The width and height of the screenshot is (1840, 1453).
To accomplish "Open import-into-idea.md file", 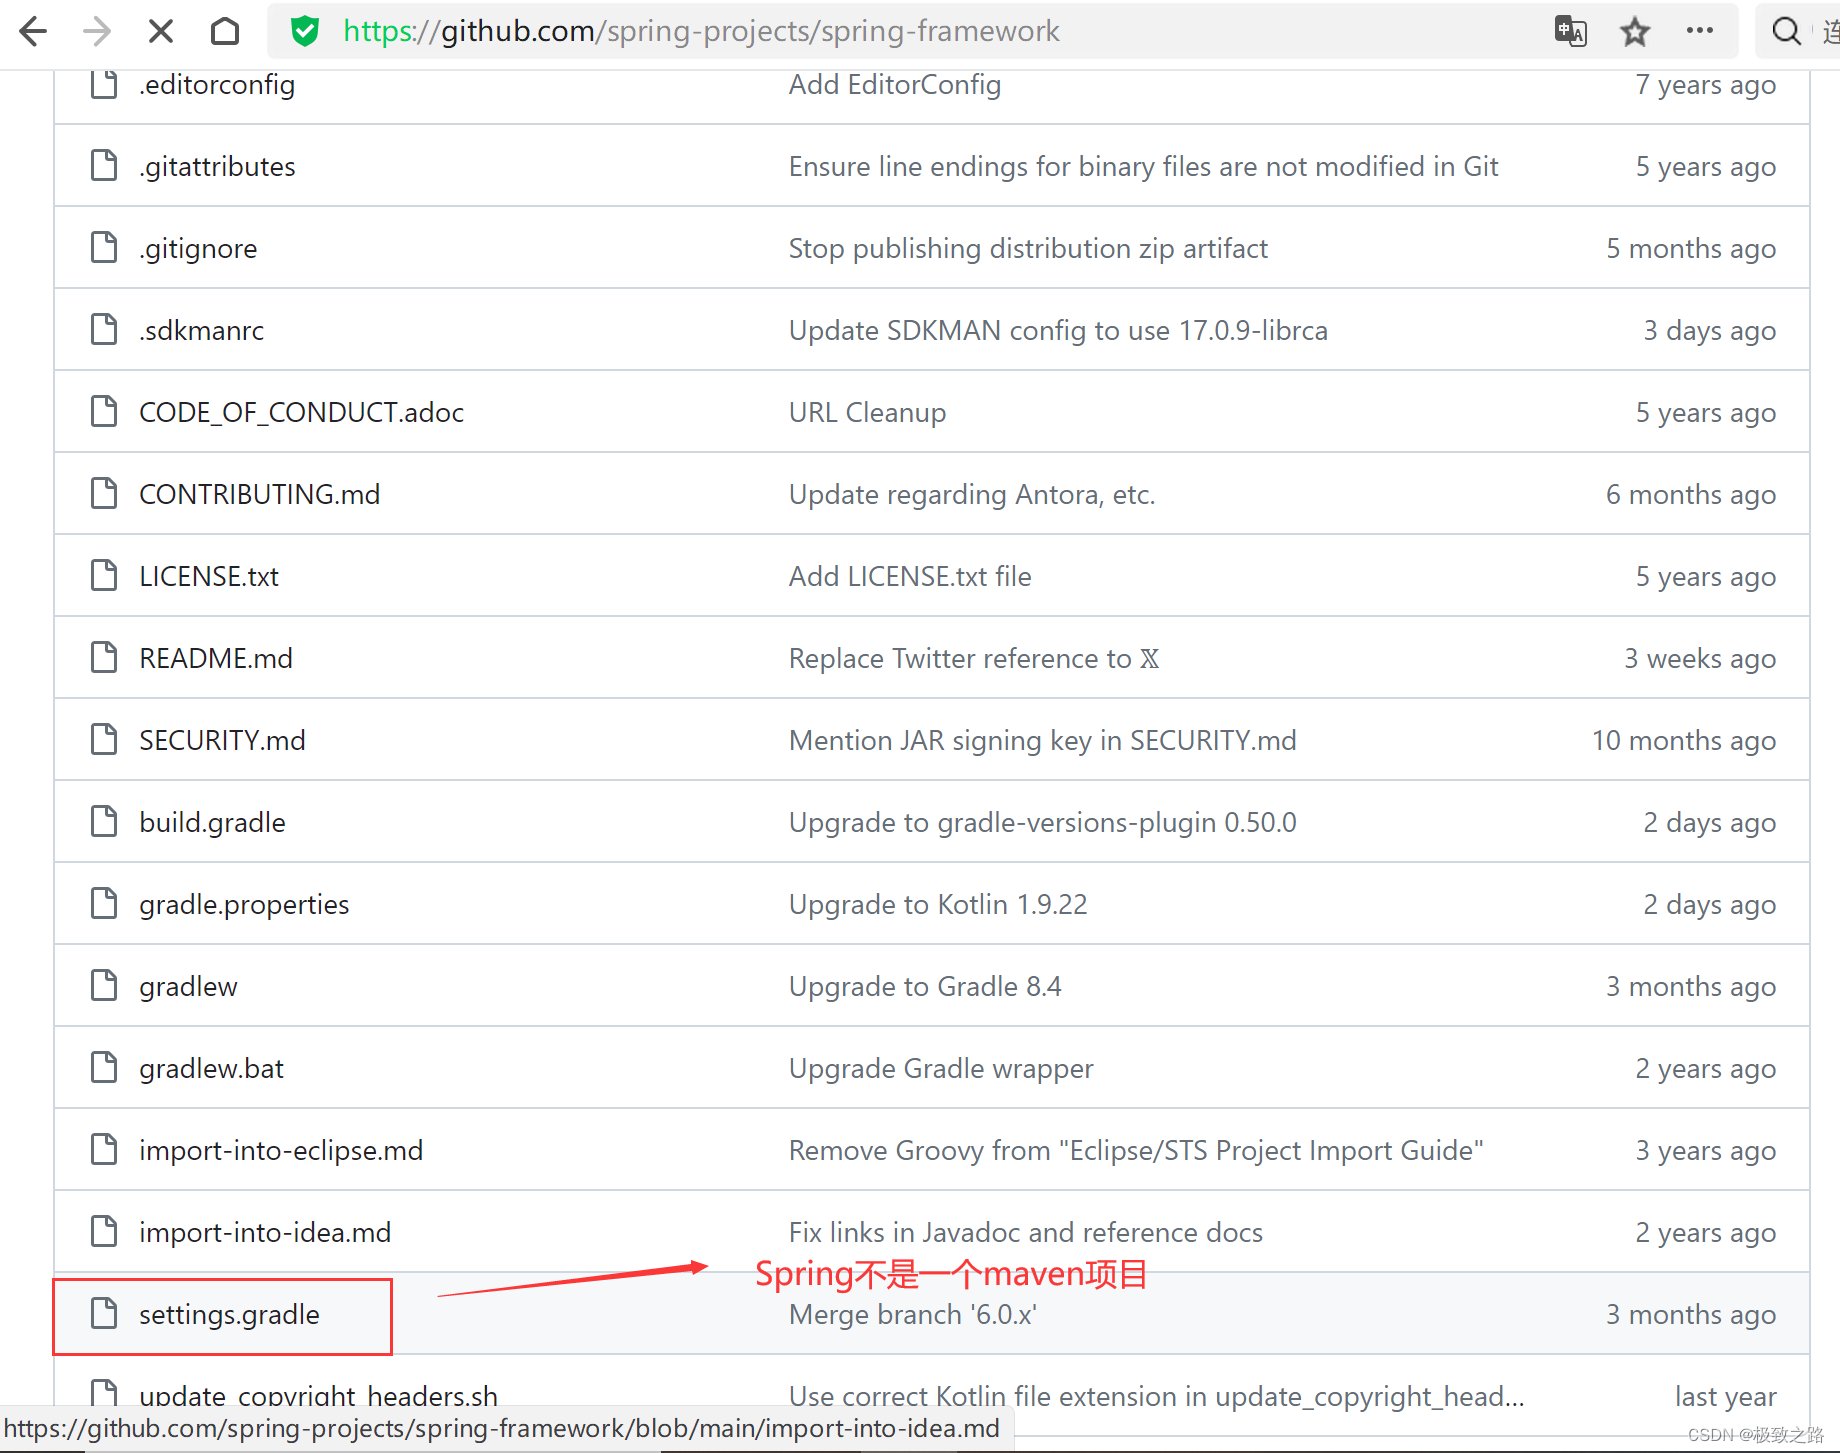I will click(265, 1232).
